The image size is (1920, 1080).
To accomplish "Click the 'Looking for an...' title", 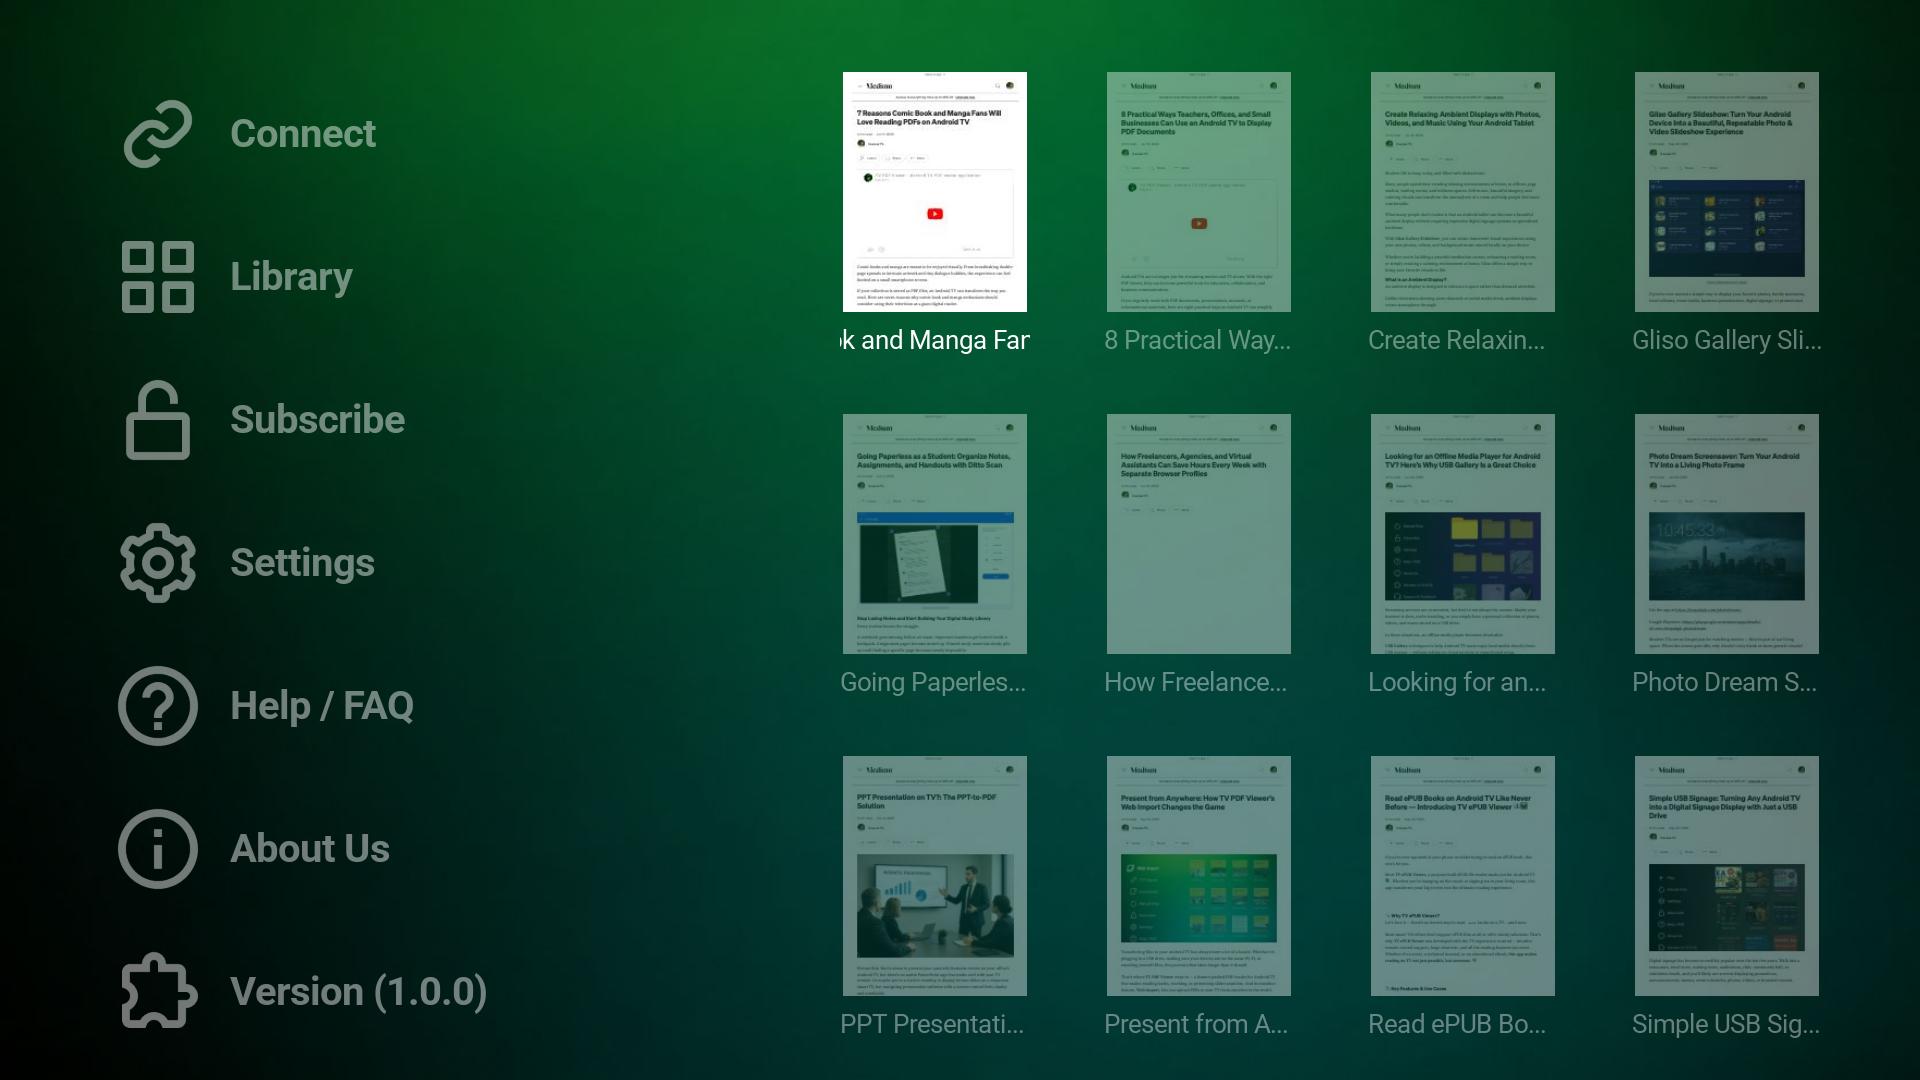I will coord(1457,683).
